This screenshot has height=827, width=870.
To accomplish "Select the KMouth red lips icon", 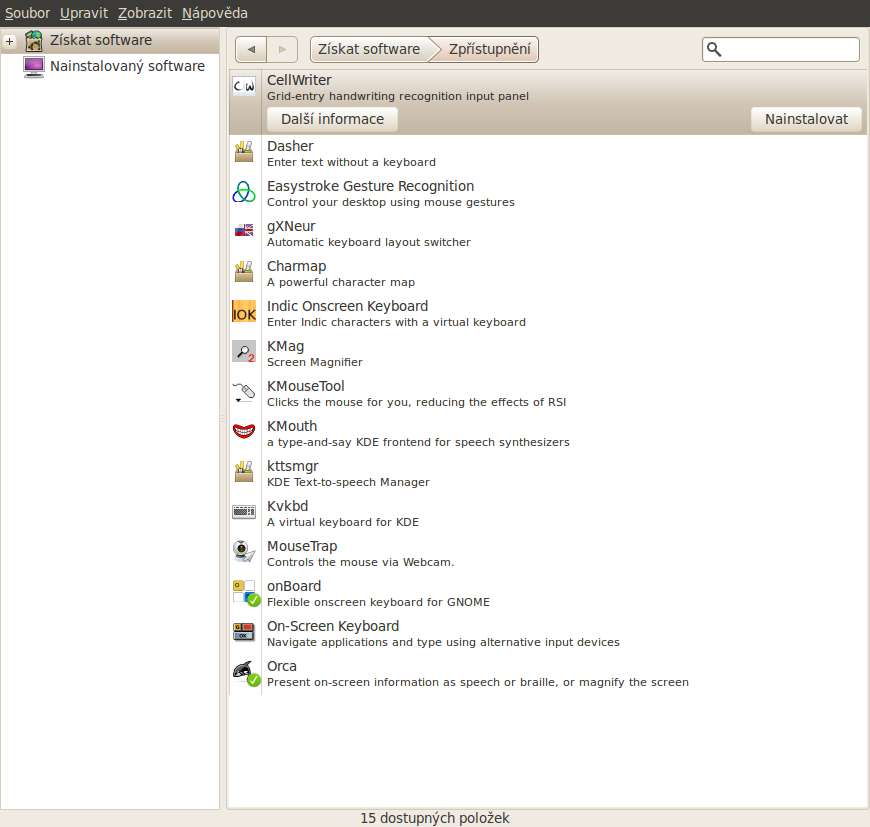I will click(244, 432).
